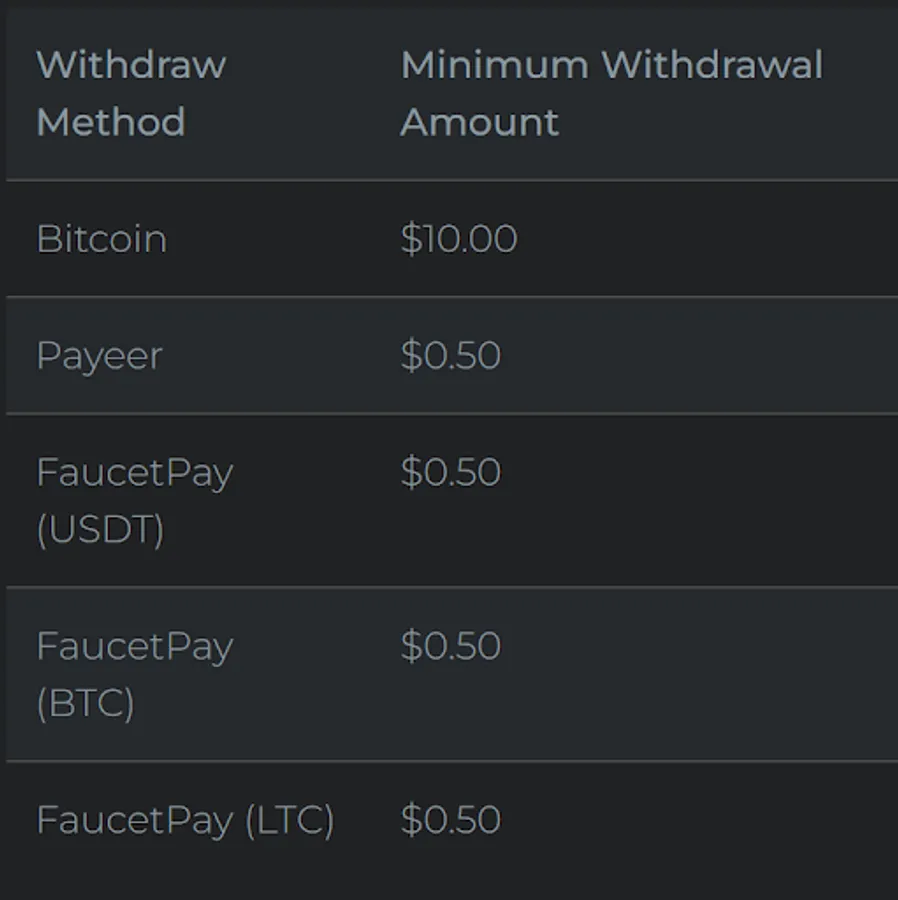Click the word Method in header
The height and width of the screenshot is (900, 898).
[x=110, y=122]
